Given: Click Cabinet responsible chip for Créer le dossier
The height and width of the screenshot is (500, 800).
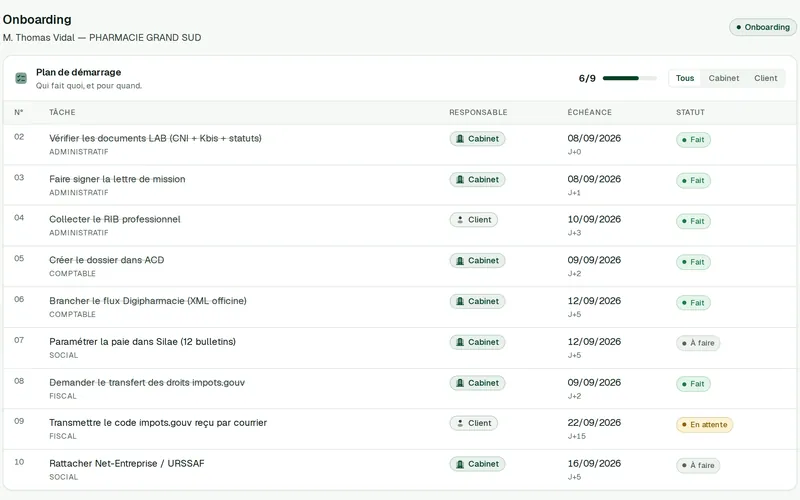Looking at the screenshot, I should (x=477, y=261).
